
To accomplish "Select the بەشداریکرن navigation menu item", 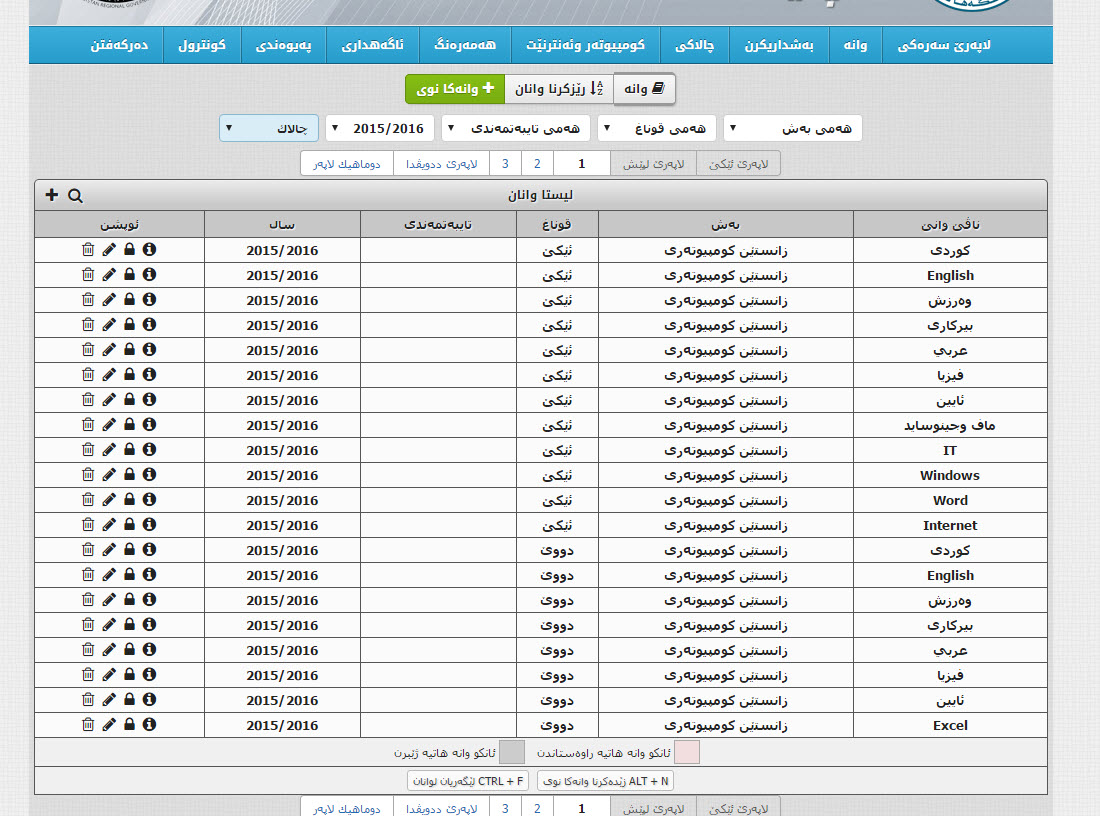I will (779, 45).
